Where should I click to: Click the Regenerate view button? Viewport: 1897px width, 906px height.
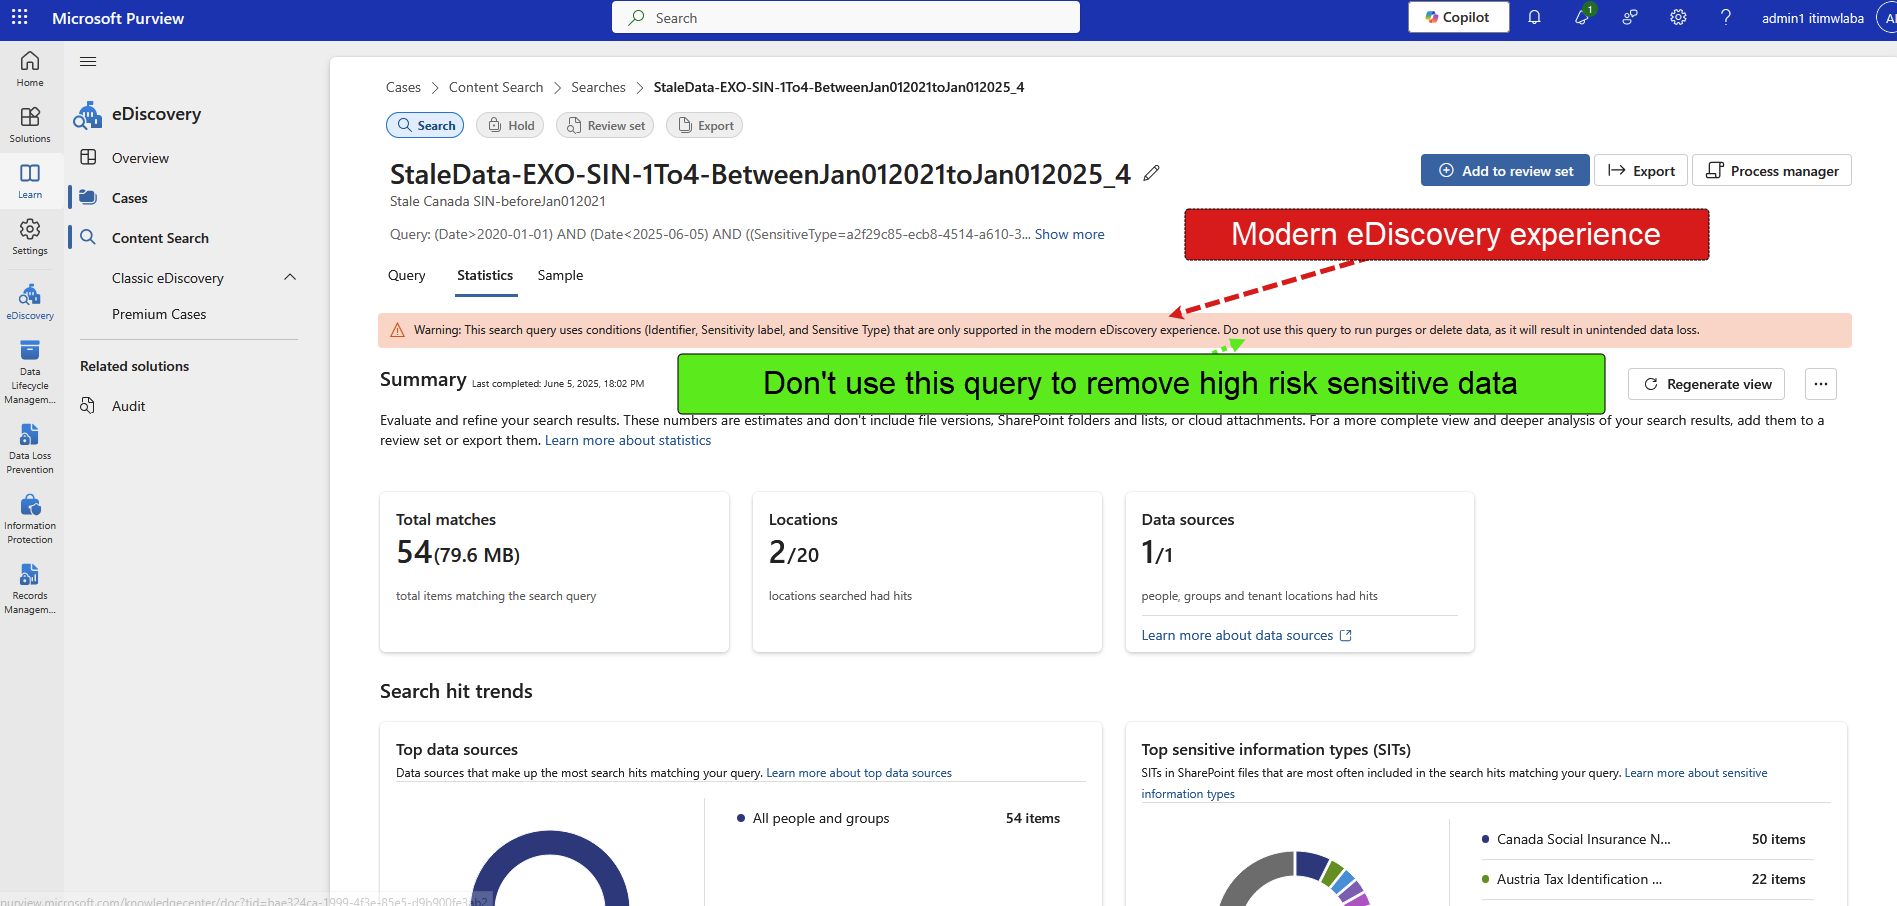1708,384
